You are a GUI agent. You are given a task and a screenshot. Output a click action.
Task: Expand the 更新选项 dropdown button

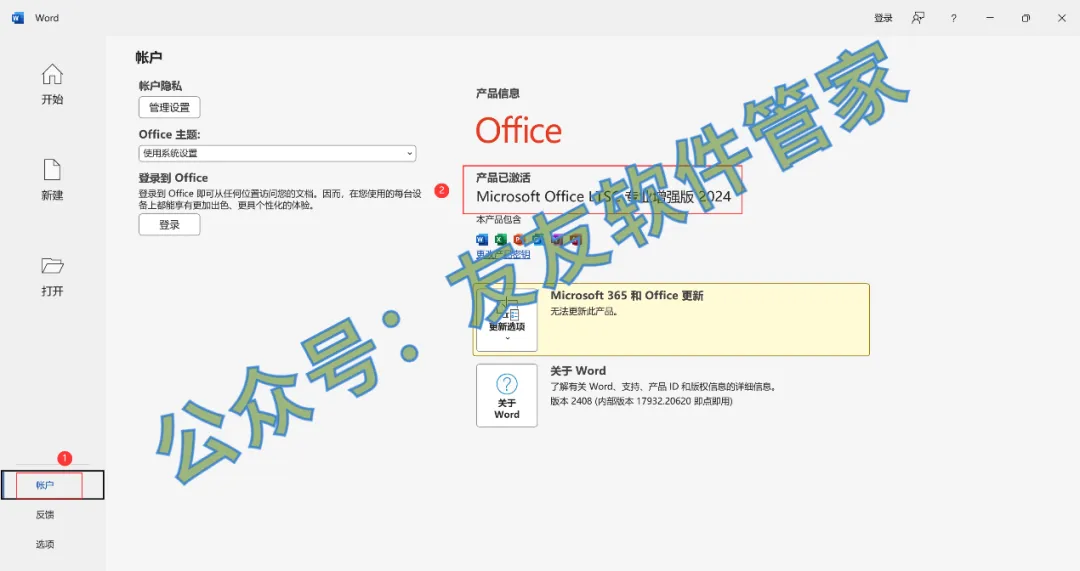(507, 320)
